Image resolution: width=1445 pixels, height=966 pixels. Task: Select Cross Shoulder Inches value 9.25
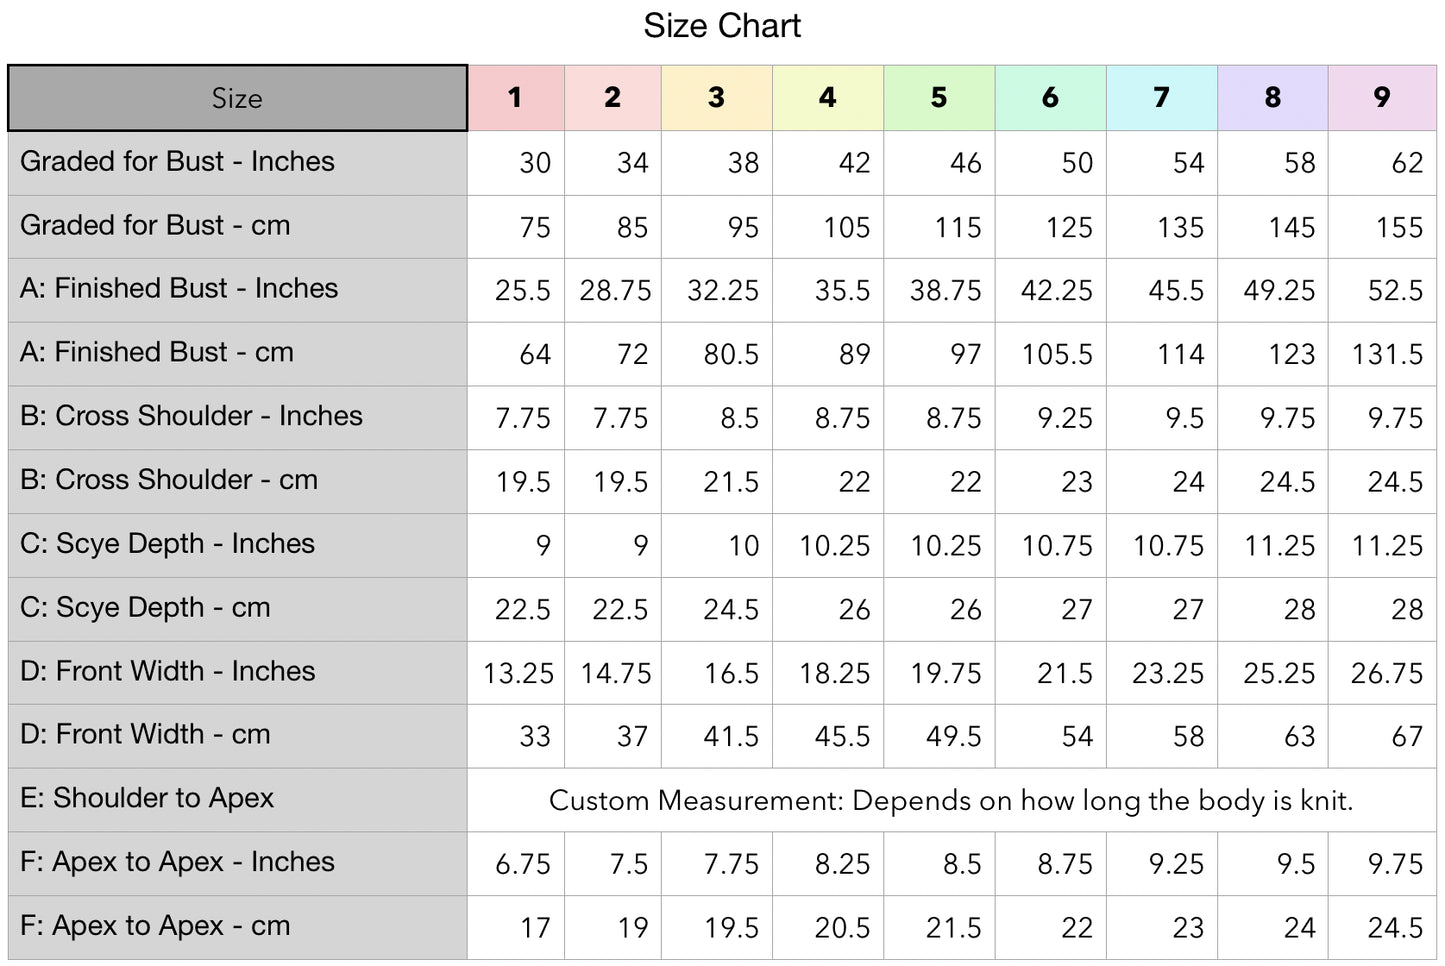click(x=1065, y=418)
